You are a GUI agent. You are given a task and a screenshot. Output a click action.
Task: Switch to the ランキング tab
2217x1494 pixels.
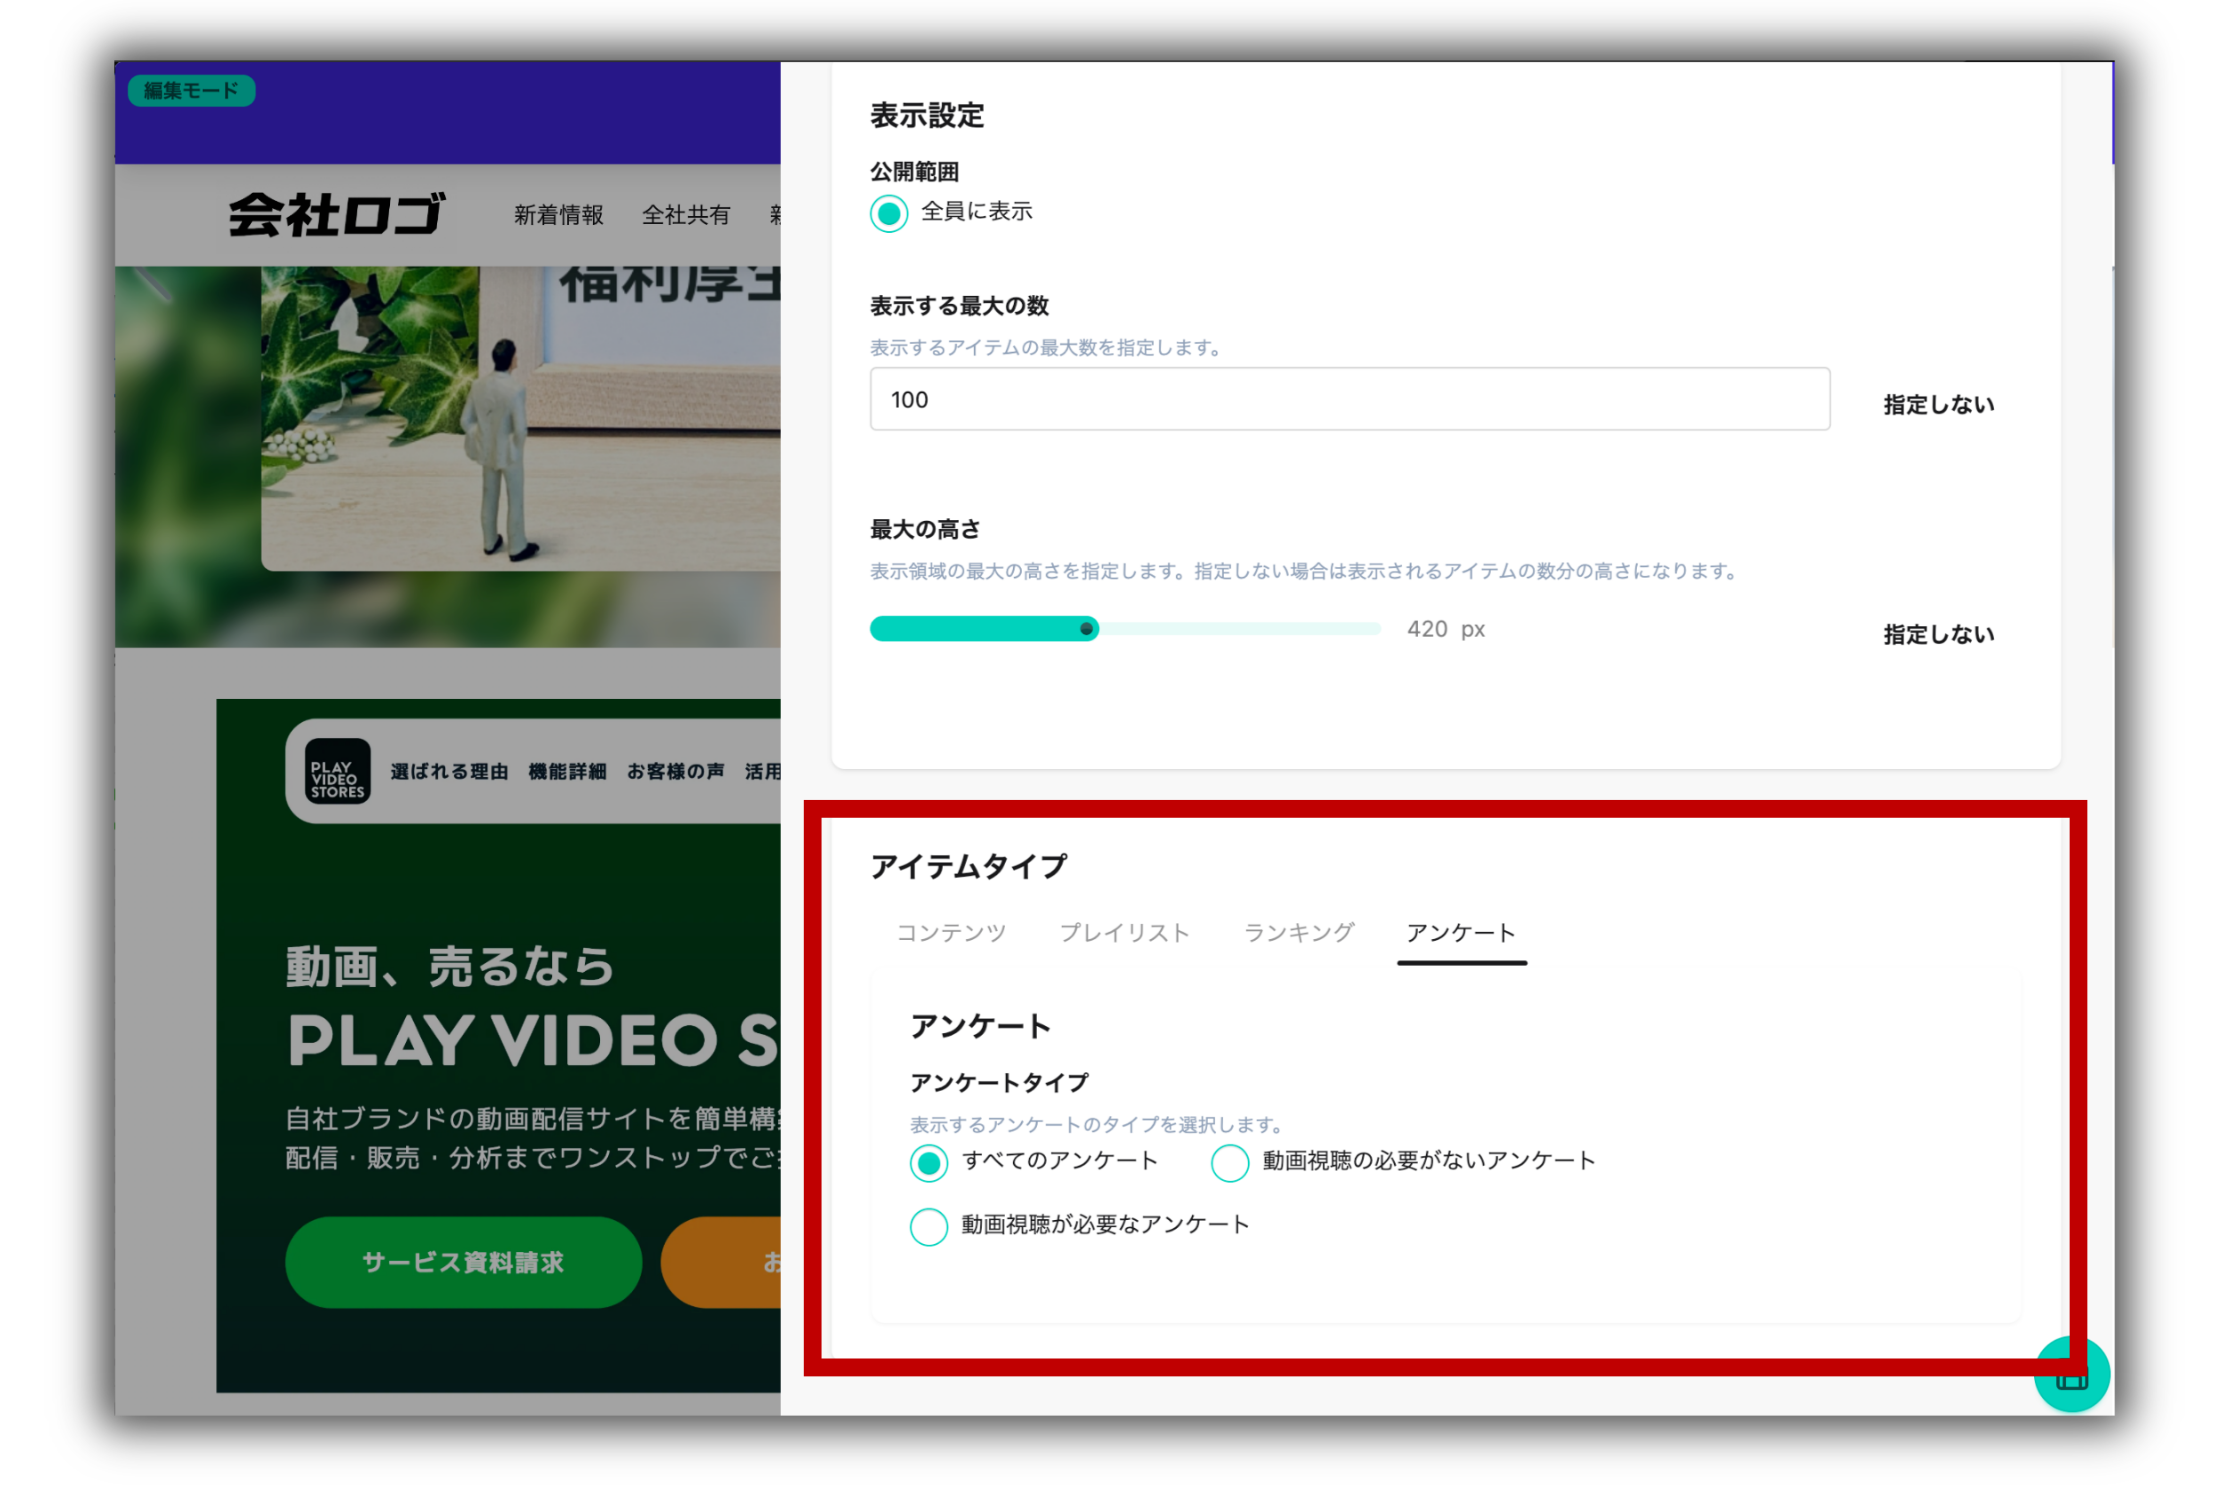(x=1298, y=933)
